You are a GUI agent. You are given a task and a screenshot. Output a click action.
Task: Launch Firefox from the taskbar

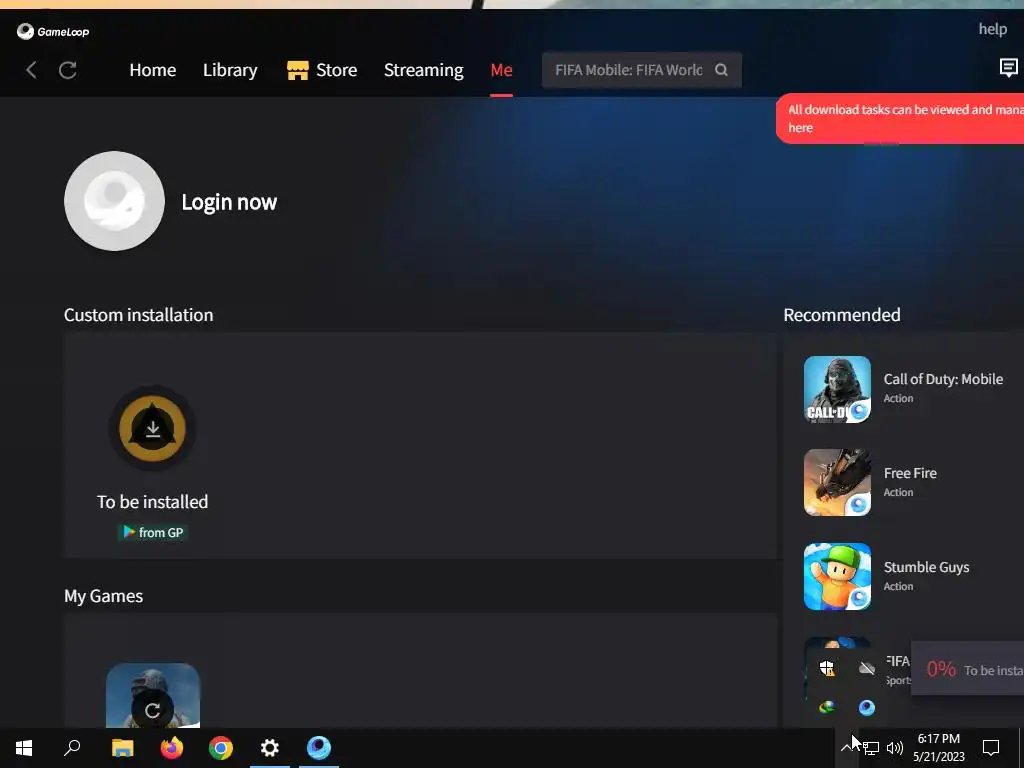pyautogui.click(x=172, y=748)
